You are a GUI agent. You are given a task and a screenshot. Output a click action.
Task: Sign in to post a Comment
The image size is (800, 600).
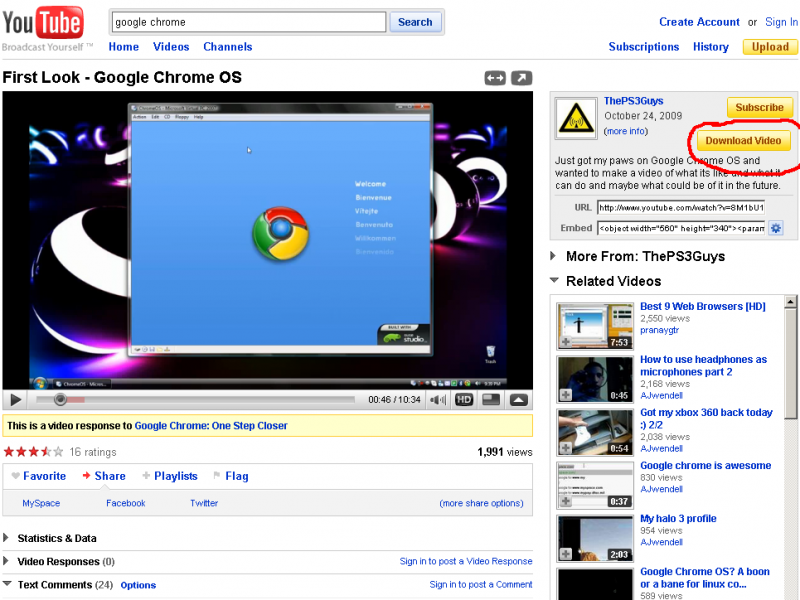pos(481,585)
